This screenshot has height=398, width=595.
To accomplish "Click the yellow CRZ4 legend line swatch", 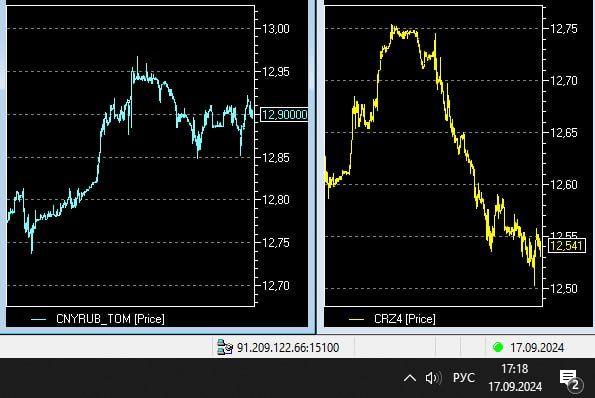I will point(356,319).
